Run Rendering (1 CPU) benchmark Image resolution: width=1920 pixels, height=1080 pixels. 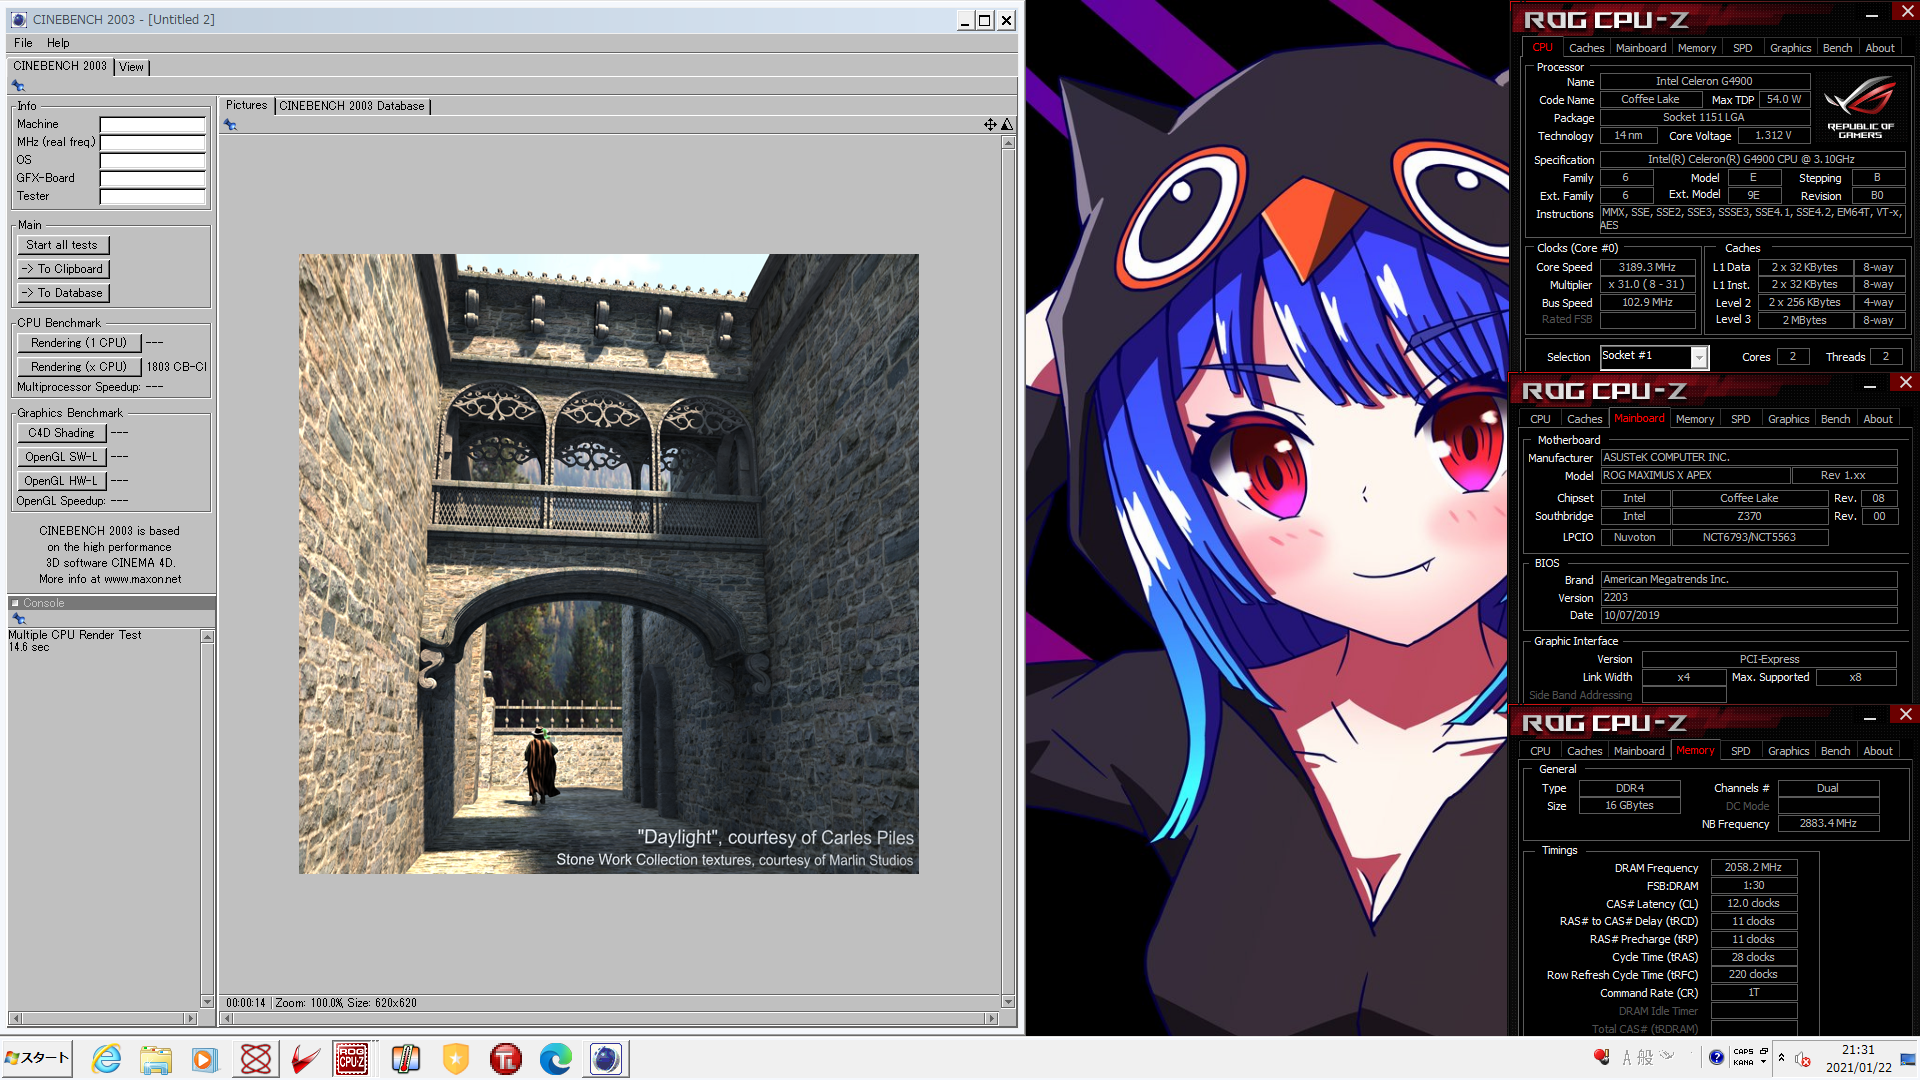pos(79,343)
